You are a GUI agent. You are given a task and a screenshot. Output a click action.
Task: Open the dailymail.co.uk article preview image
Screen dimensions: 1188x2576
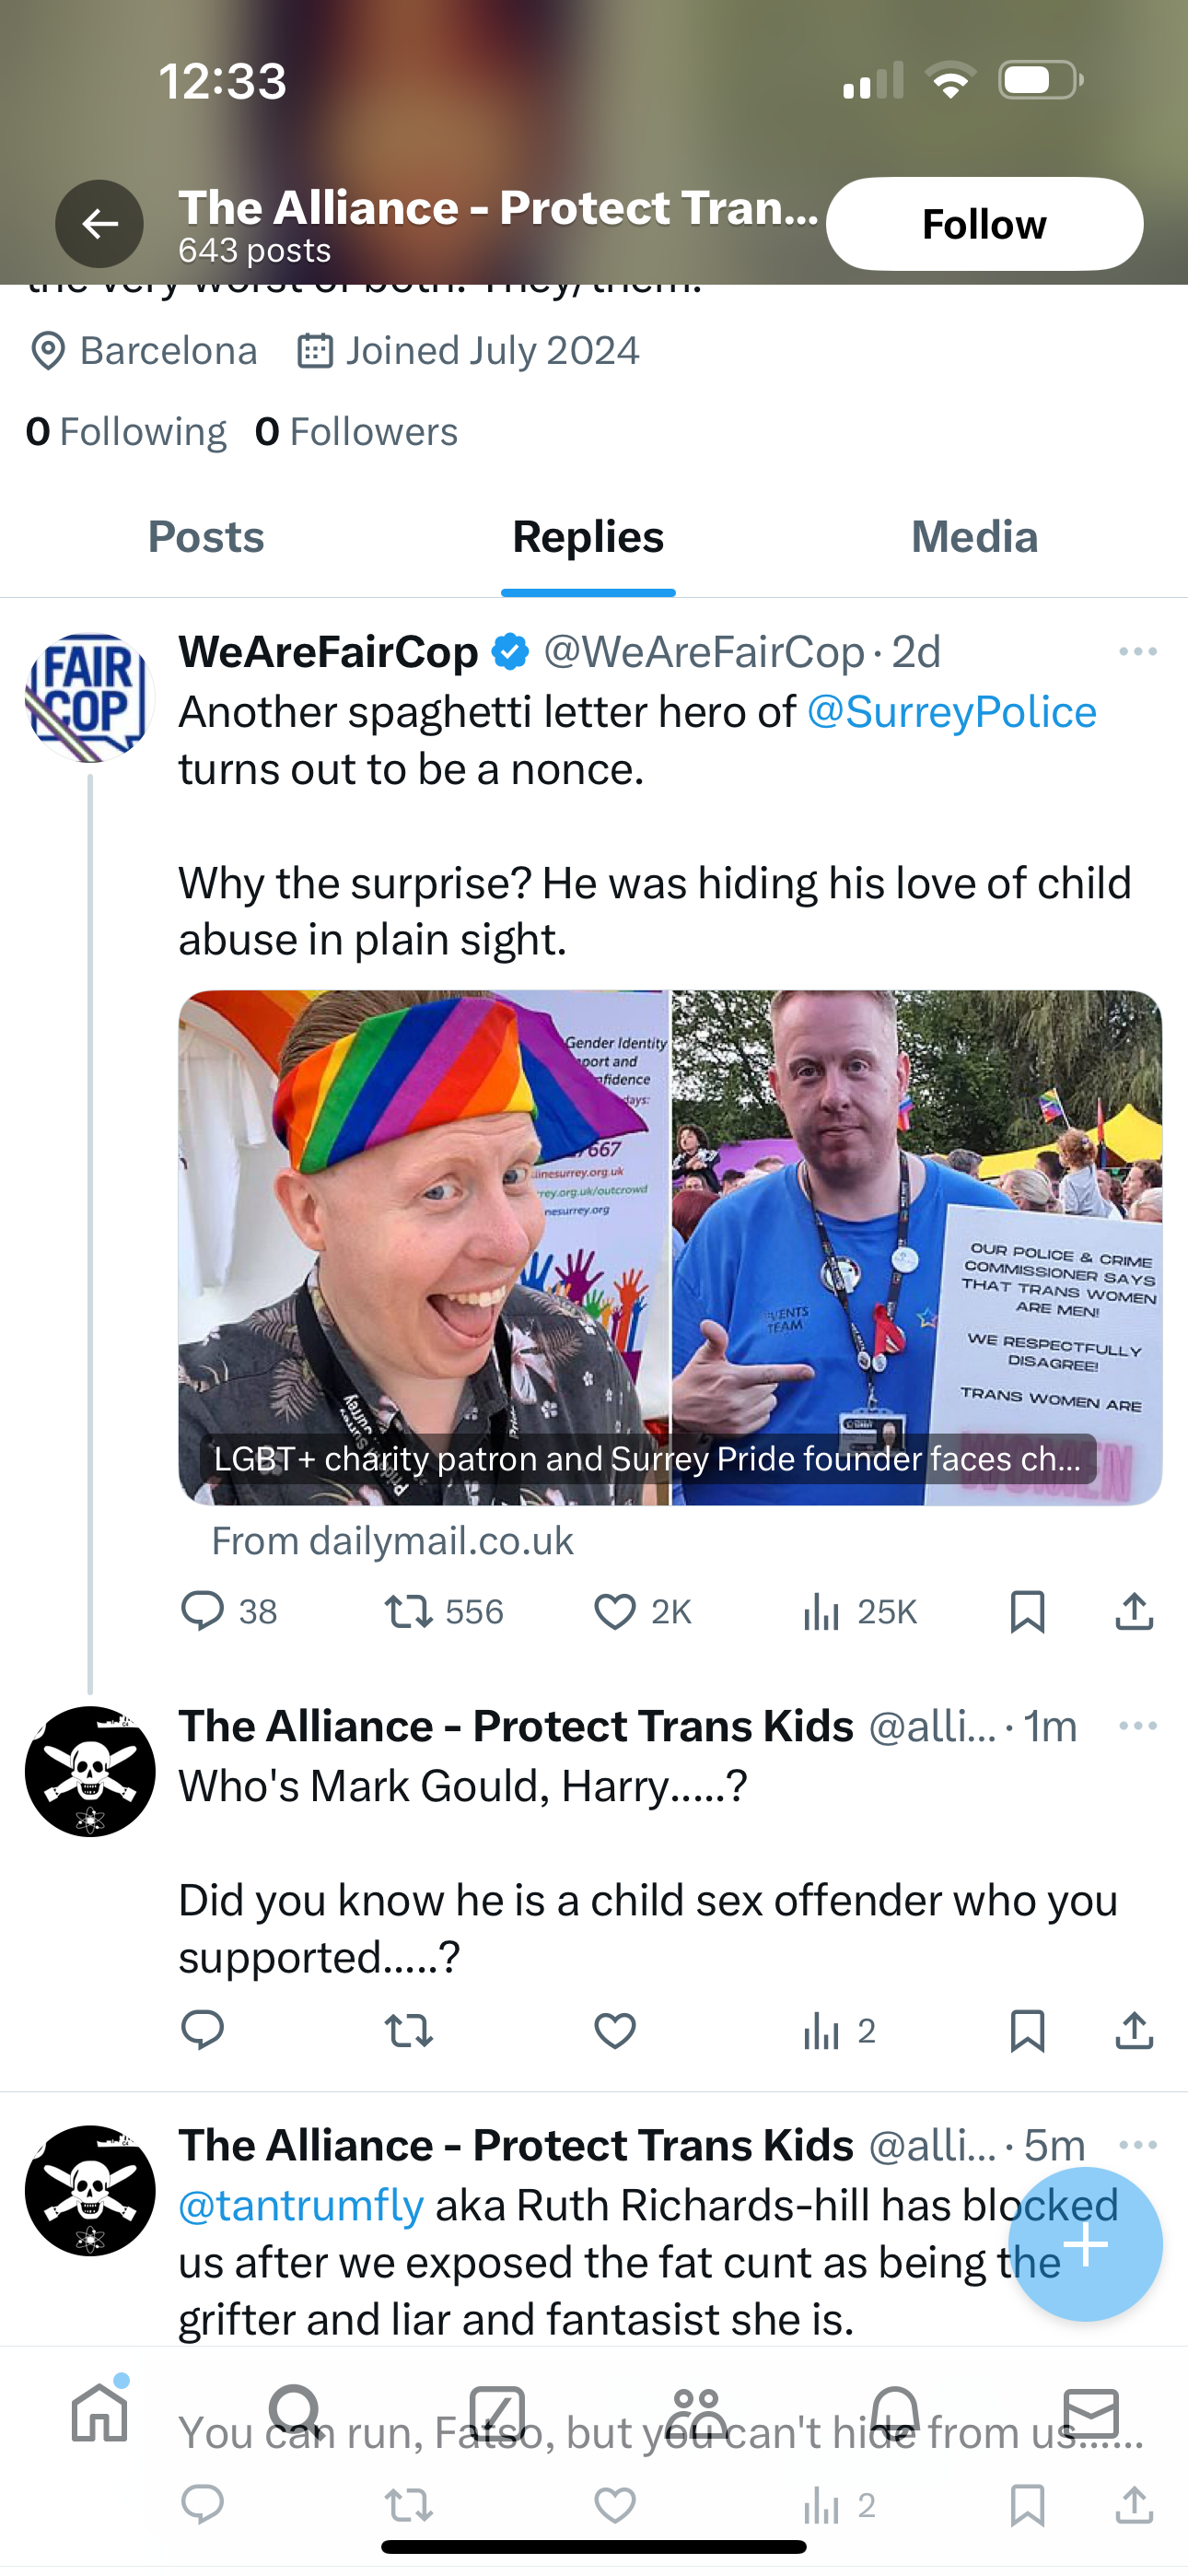670,1247
